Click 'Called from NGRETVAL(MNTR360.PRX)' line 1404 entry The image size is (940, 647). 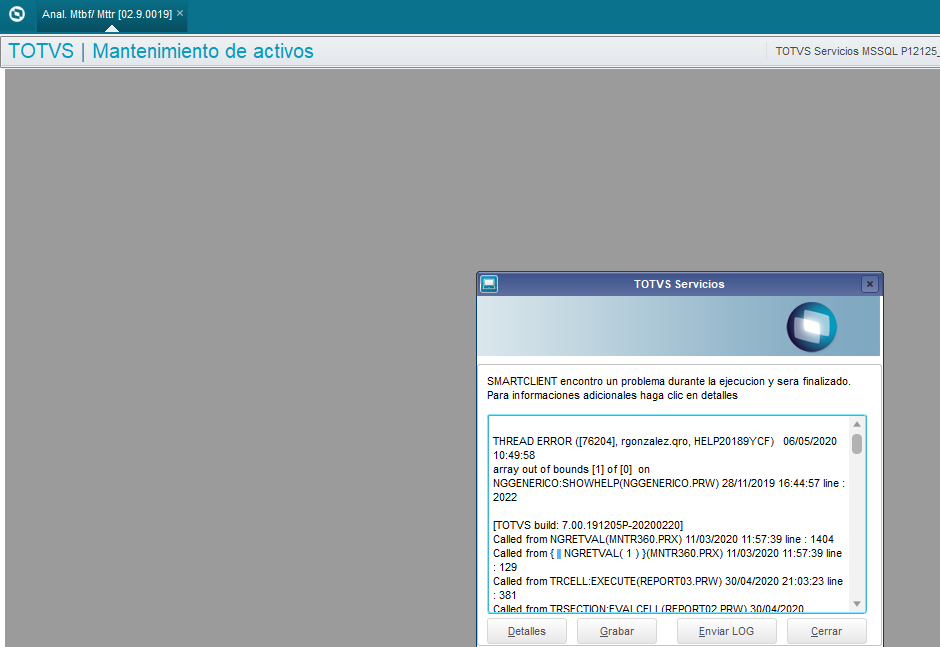point(663,539)
